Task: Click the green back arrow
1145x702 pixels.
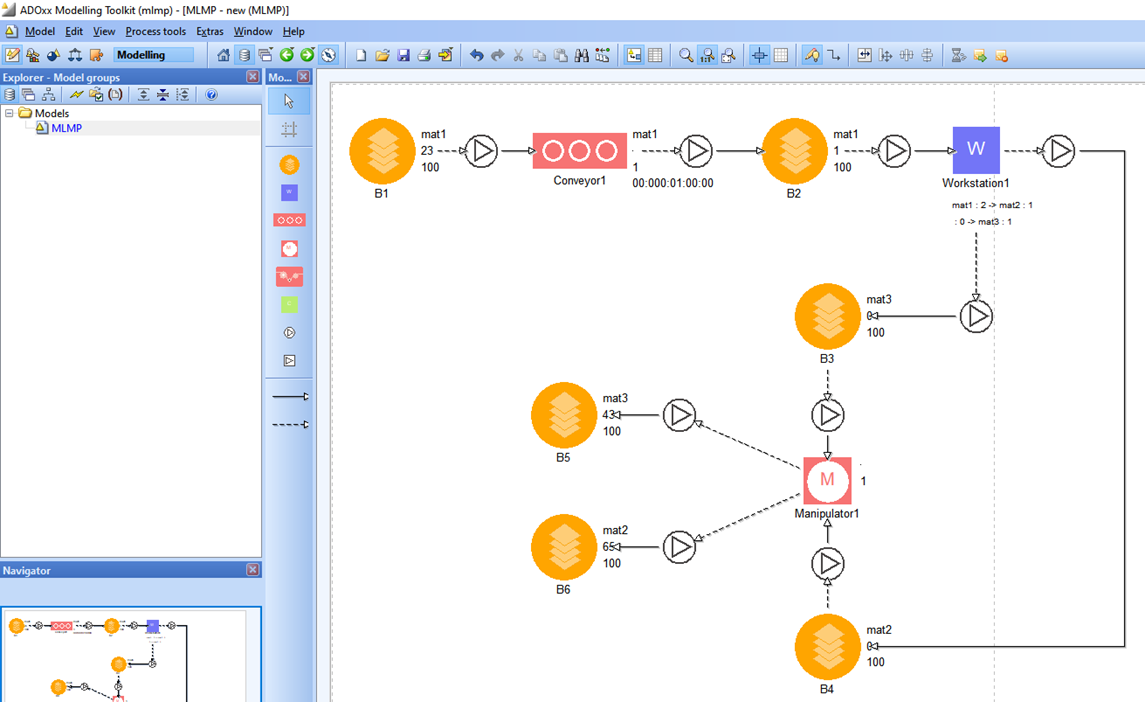Action: click(286, 55)
